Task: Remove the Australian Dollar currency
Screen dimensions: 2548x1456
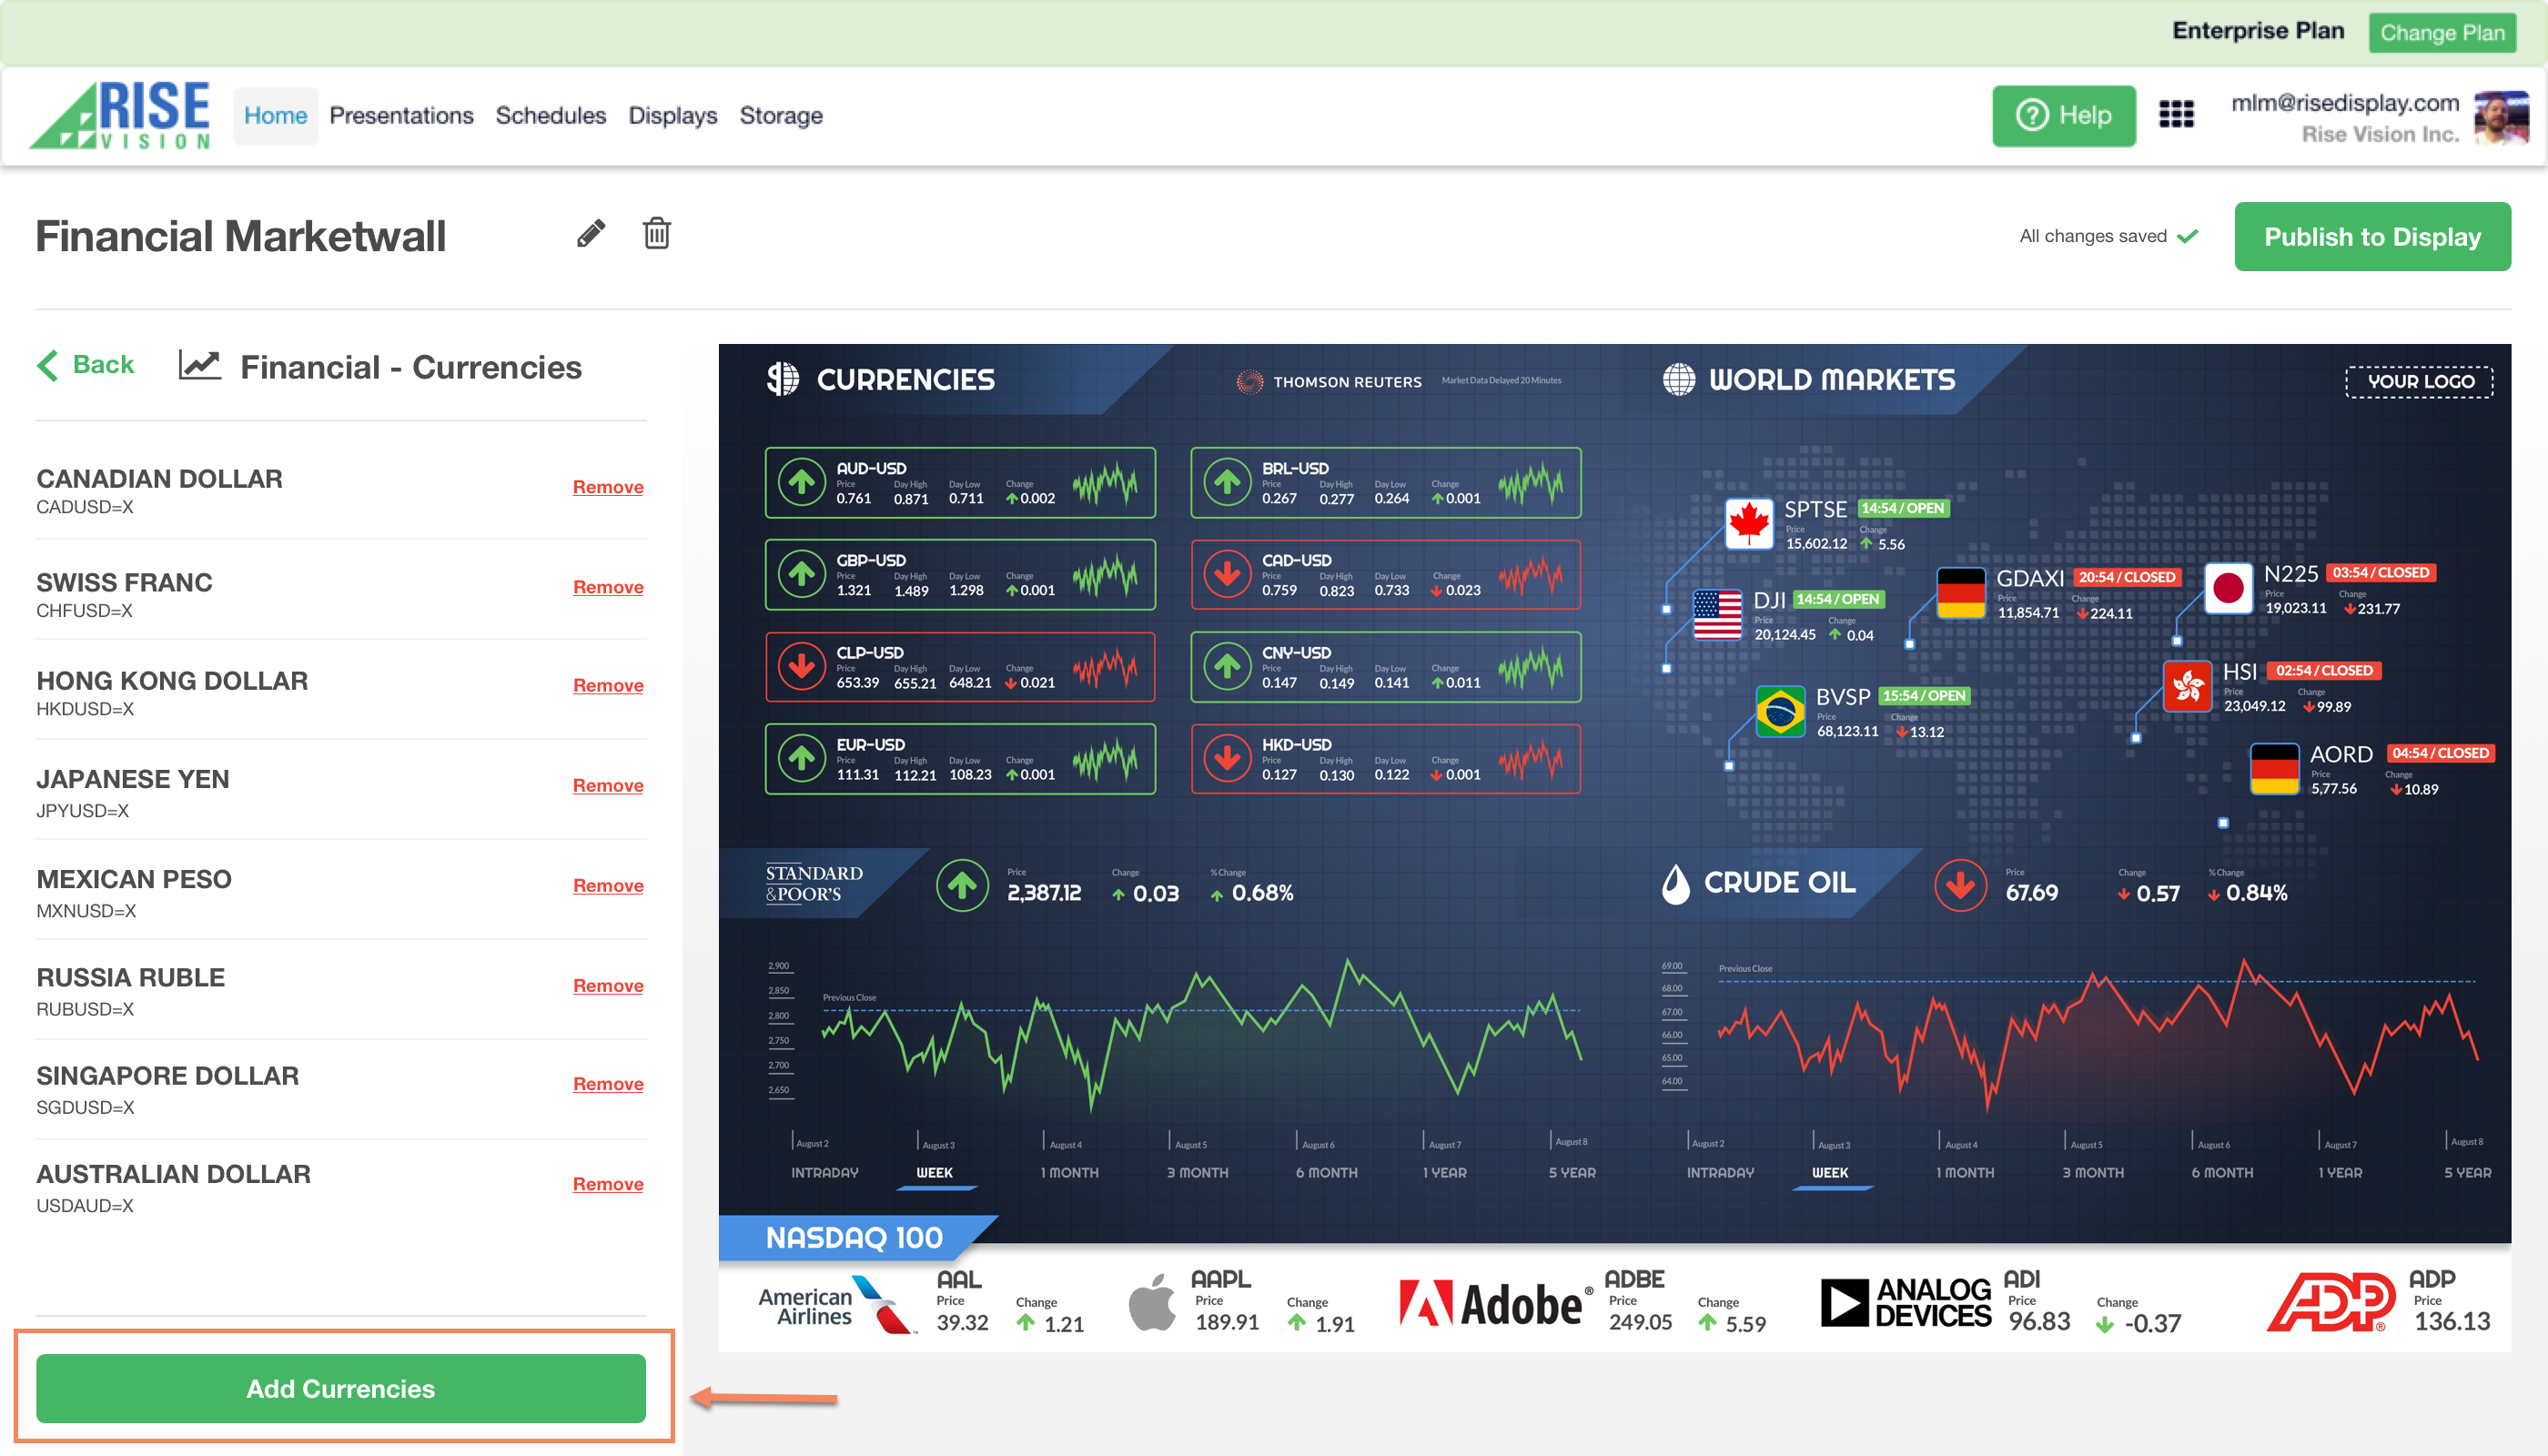Action: point(607,1183)
